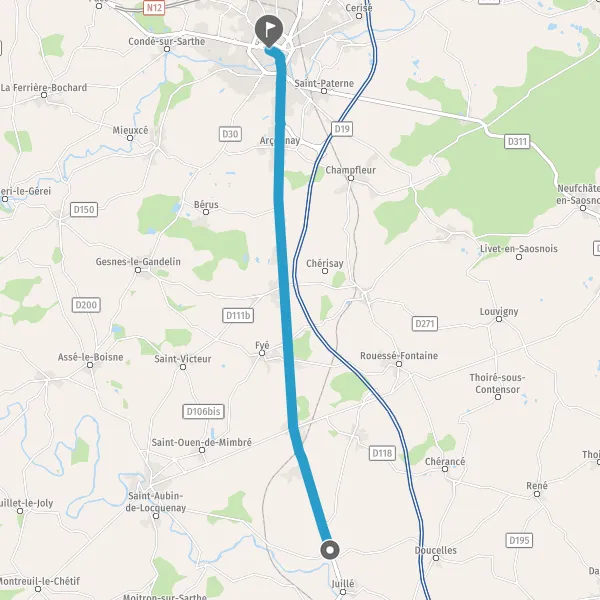600x600 pixels.
Task: Click the Saint-Paterne town label
Action: click(x=324, y=83)
